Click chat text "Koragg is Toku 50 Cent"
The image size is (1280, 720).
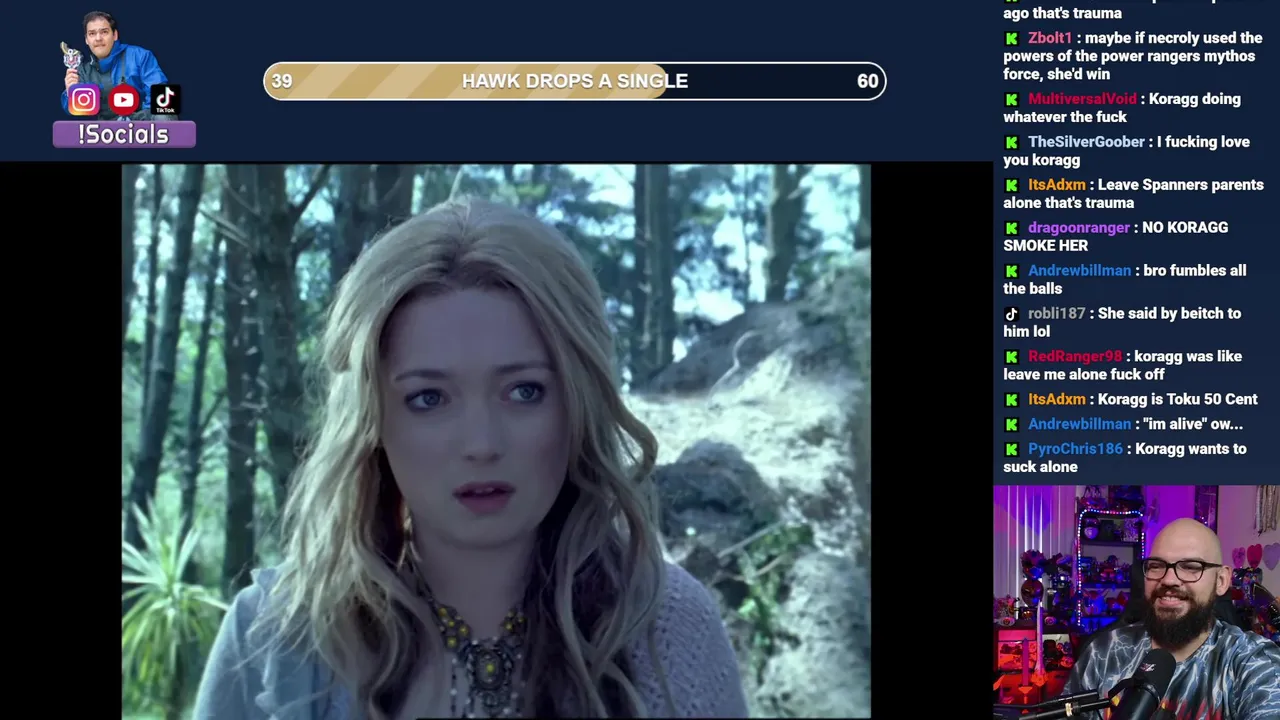(1178, 399)
